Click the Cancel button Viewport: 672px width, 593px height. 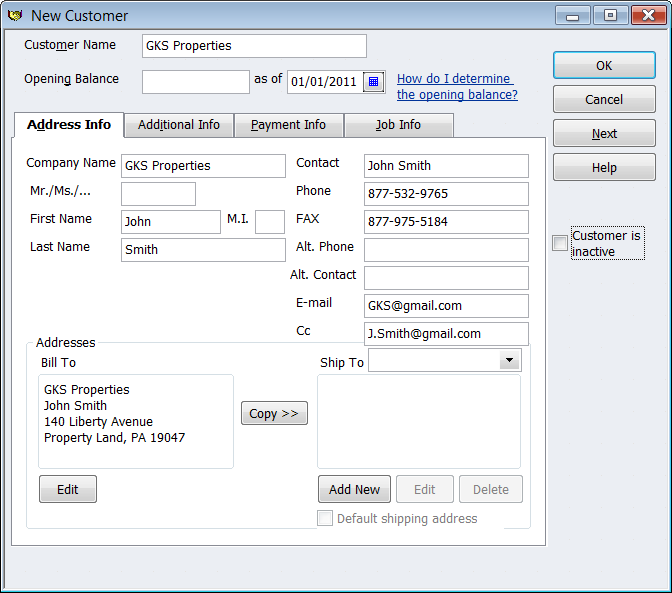(x=604, y=100)
